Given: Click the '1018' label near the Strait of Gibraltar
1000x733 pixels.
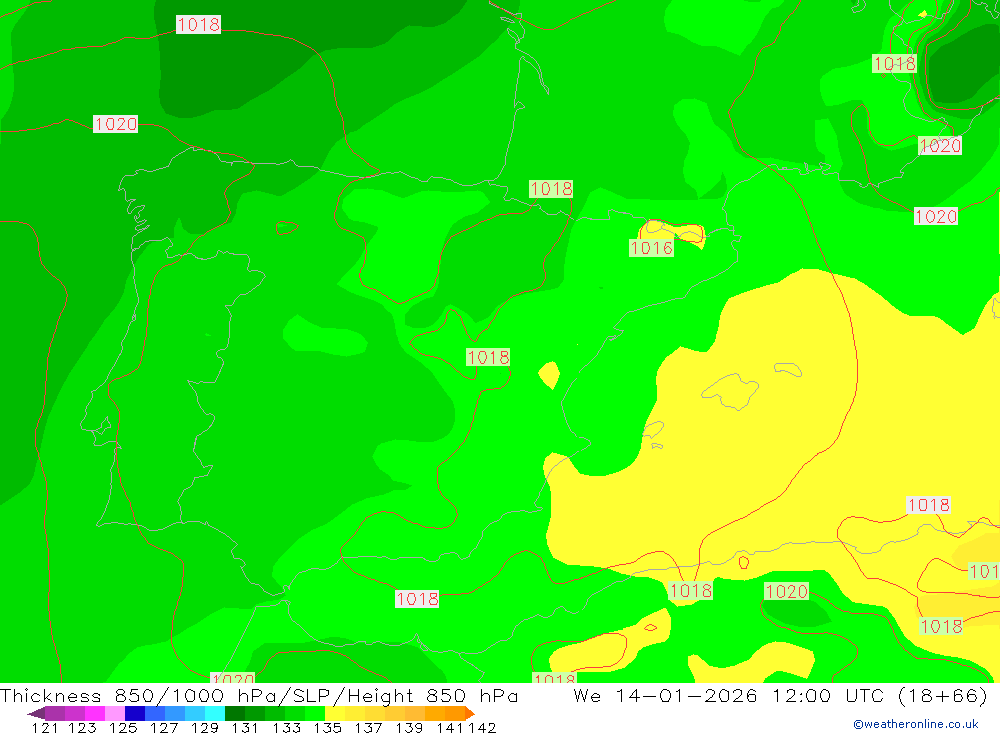Looking at the screenshot, I should pyautogui.click(x=417, y=598).
